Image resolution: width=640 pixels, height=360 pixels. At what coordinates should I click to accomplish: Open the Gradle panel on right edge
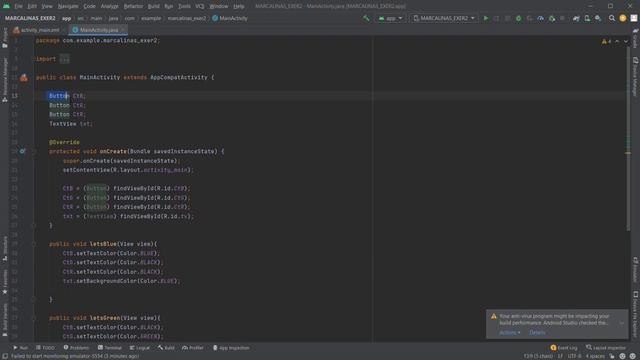tap(636, 38)
